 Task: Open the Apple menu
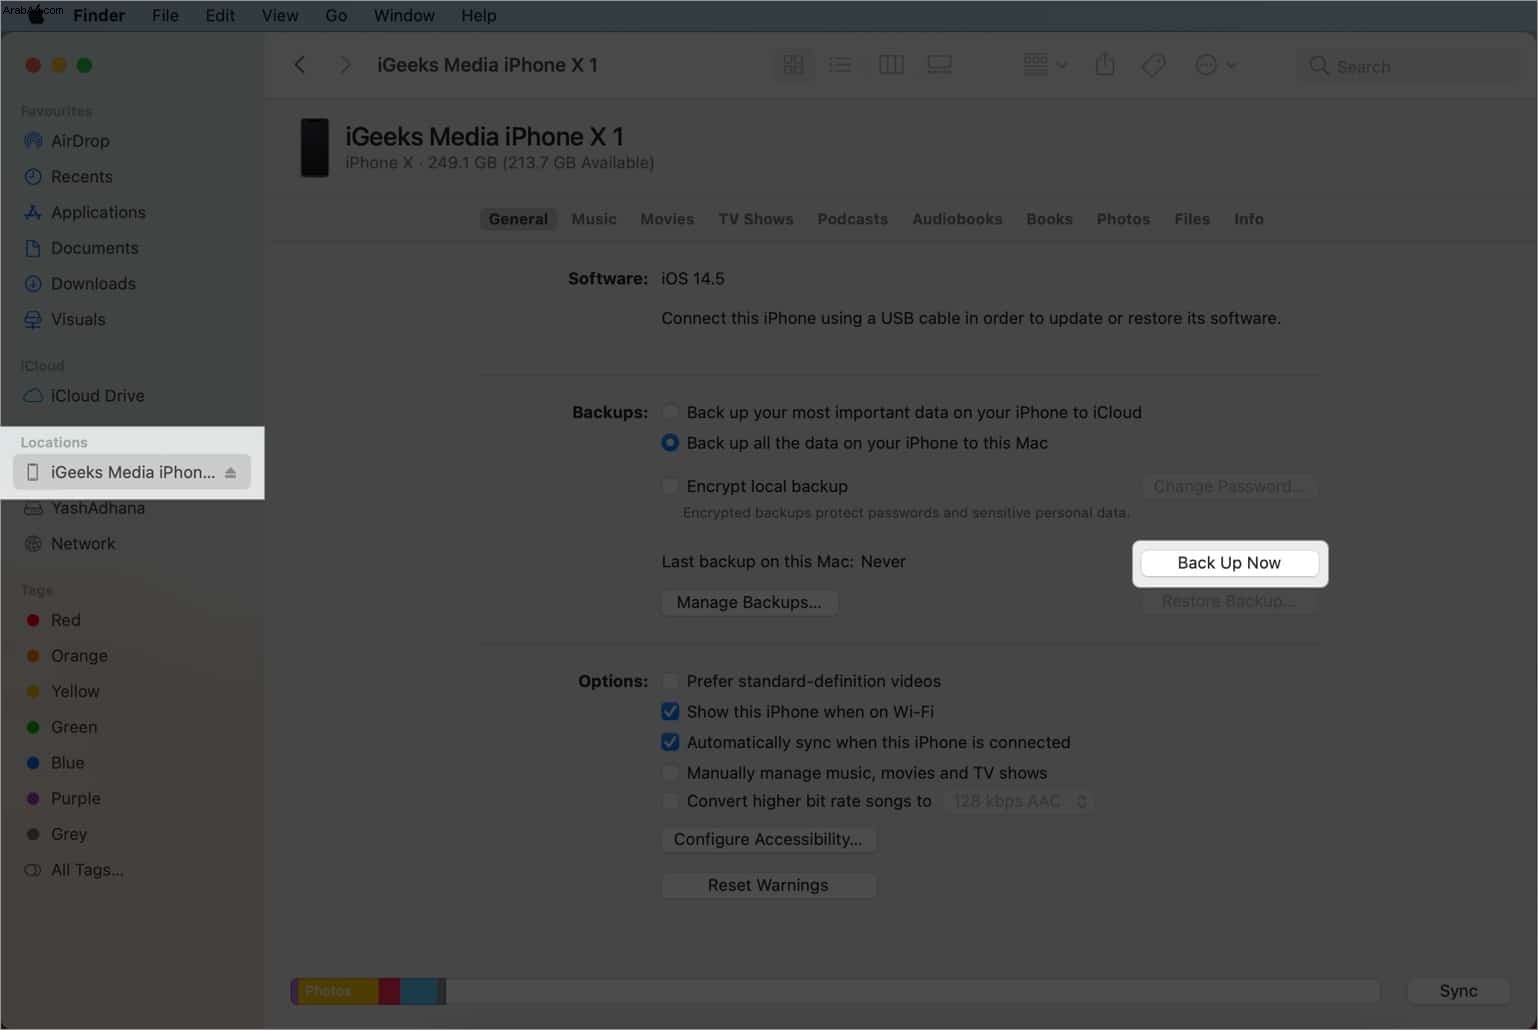click(x=36, y=15)
